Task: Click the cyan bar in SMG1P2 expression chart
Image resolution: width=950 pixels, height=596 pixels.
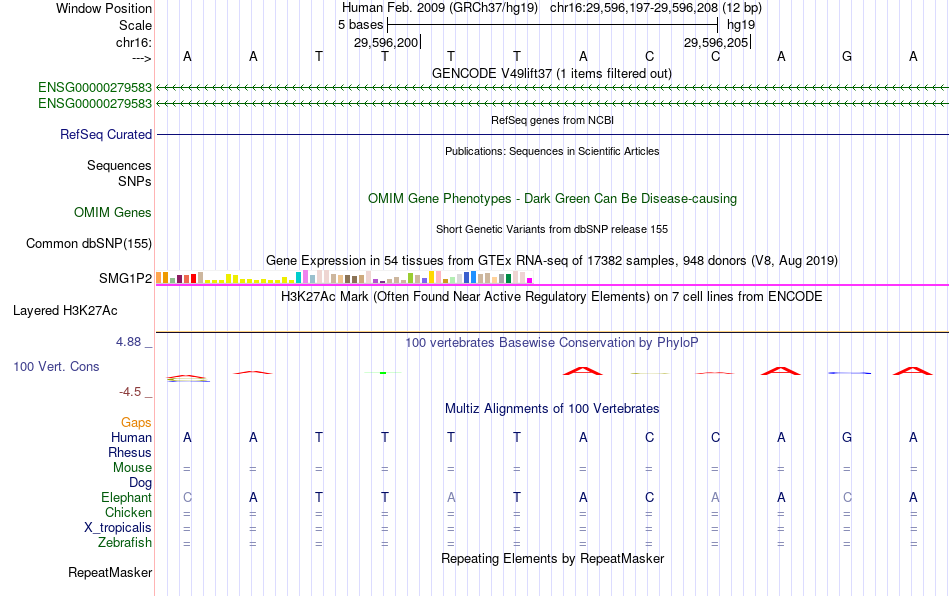Action: click(x=298, y=277)
